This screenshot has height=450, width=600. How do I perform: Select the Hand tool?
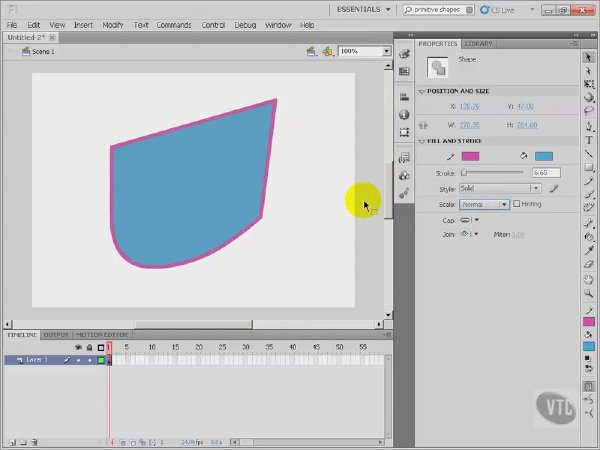[589, 279]
